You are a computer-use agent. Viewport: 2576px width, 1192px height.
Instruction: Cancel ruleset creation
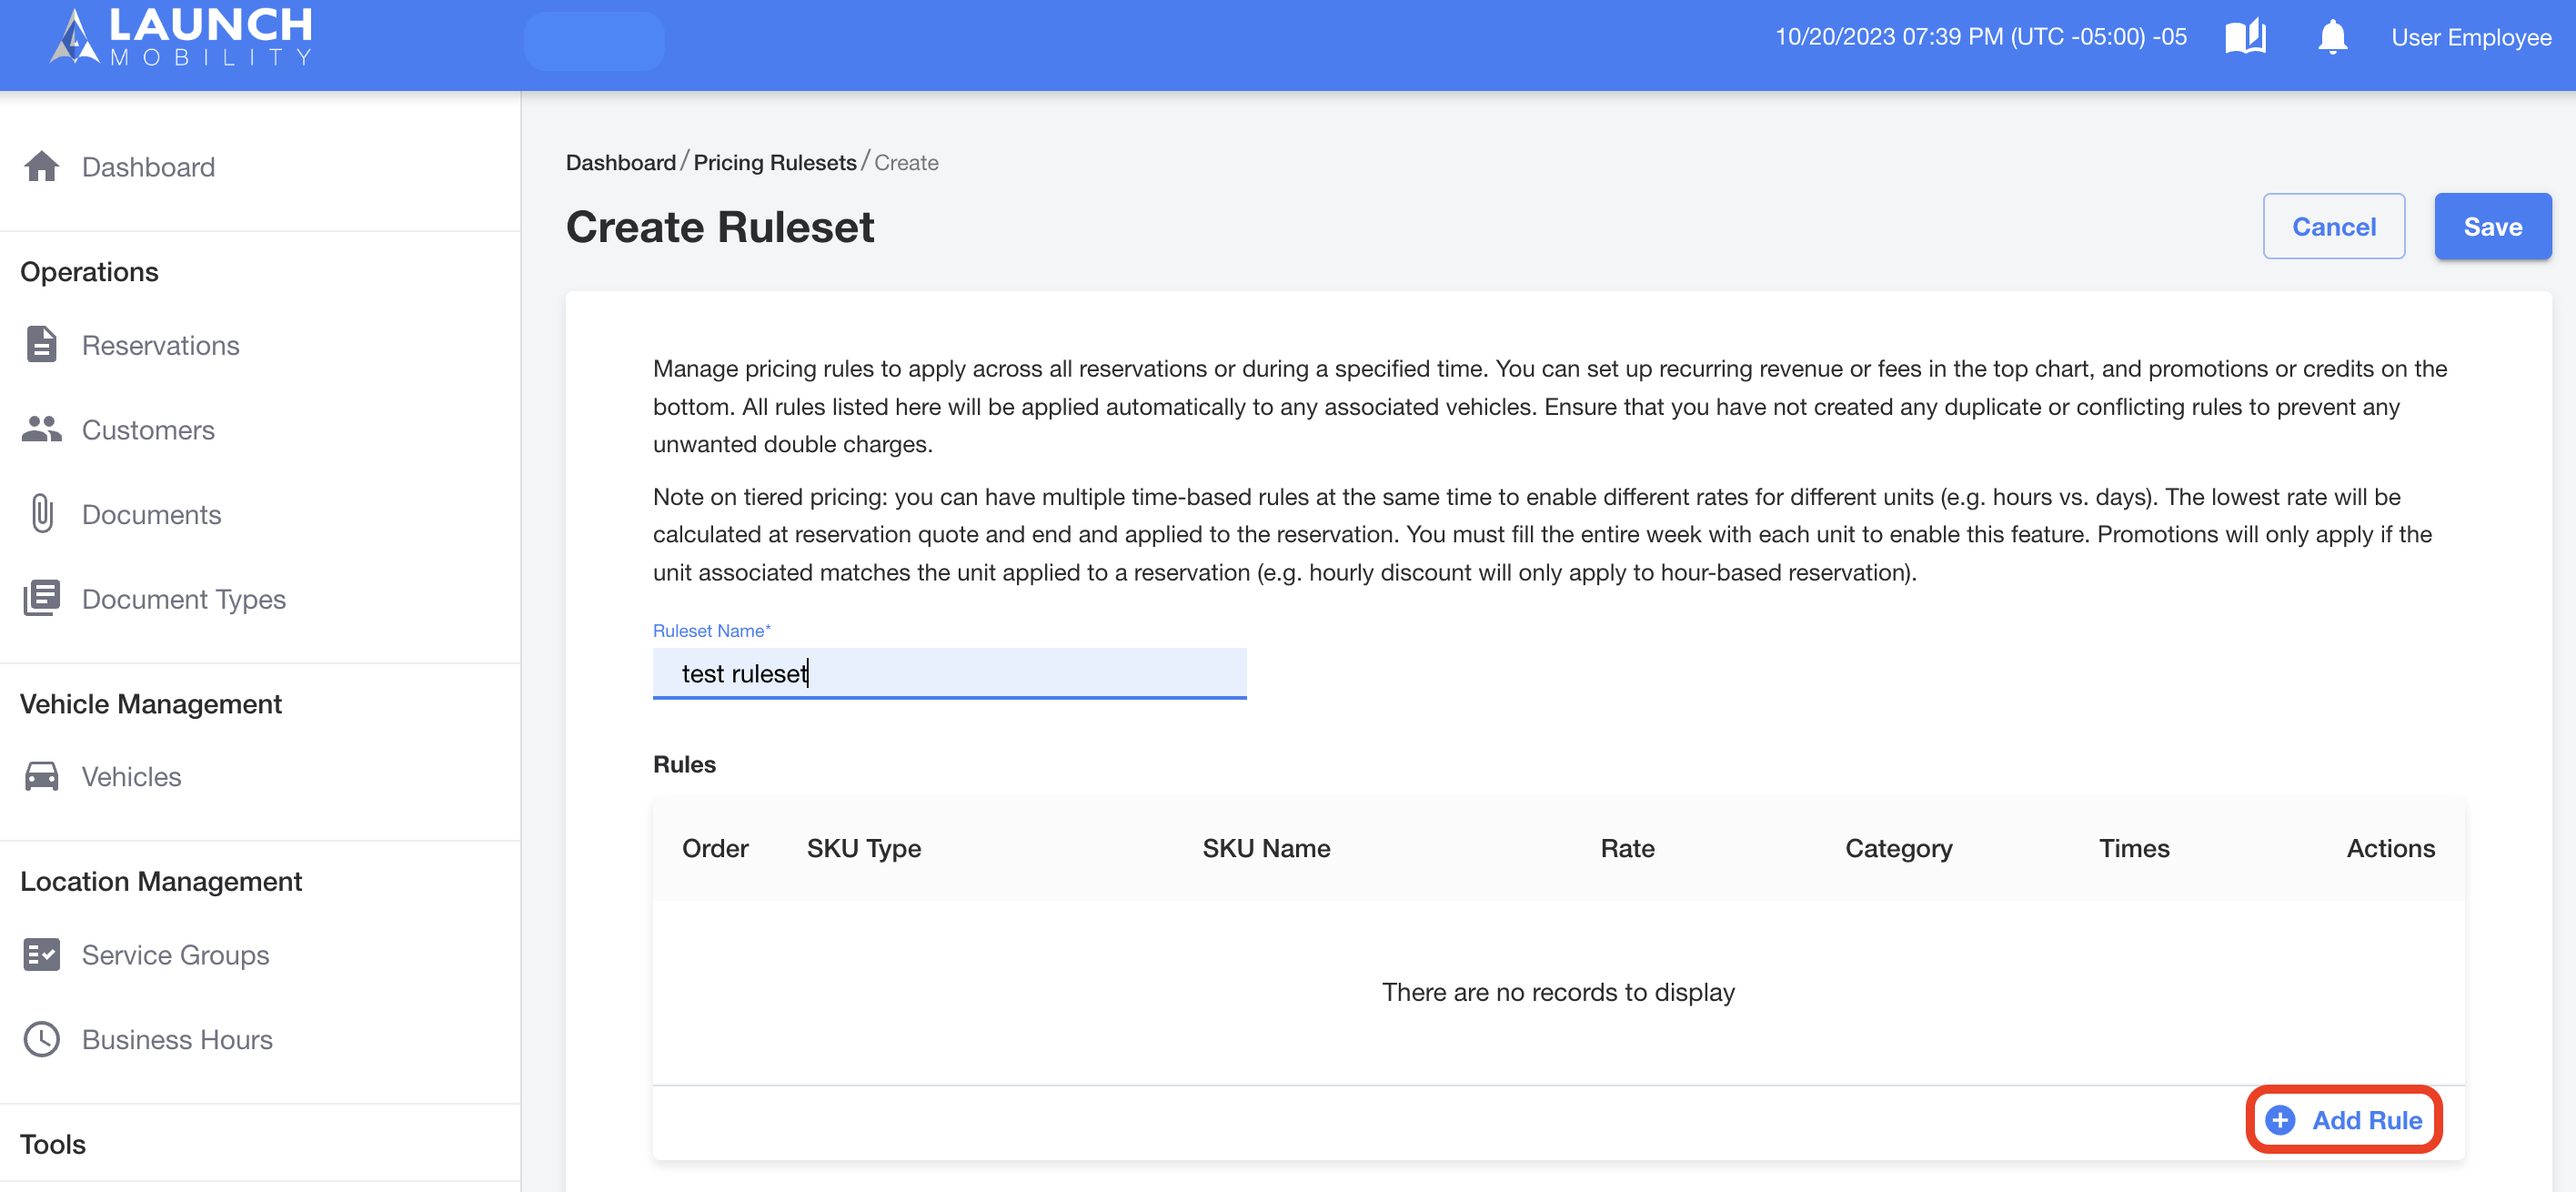2333,226
